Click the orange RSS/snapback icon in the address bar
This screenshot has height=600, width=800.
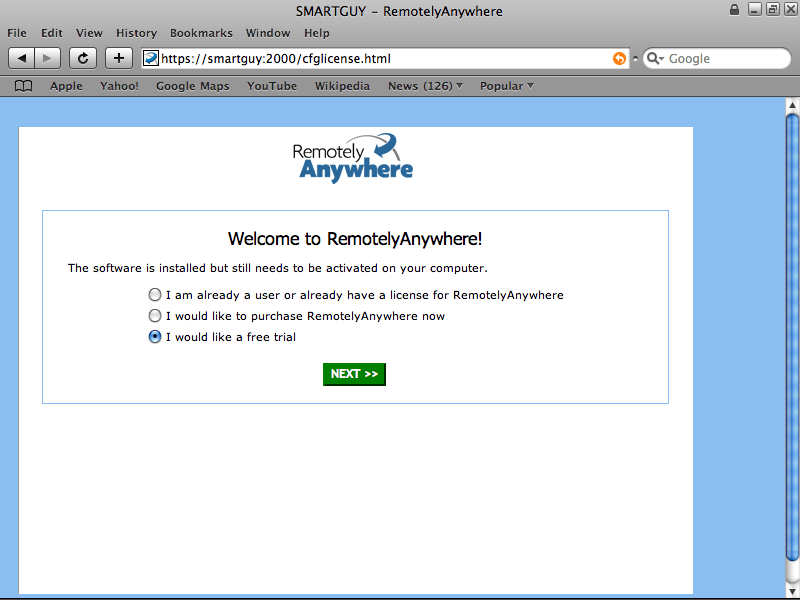click(x=619, y=58)
